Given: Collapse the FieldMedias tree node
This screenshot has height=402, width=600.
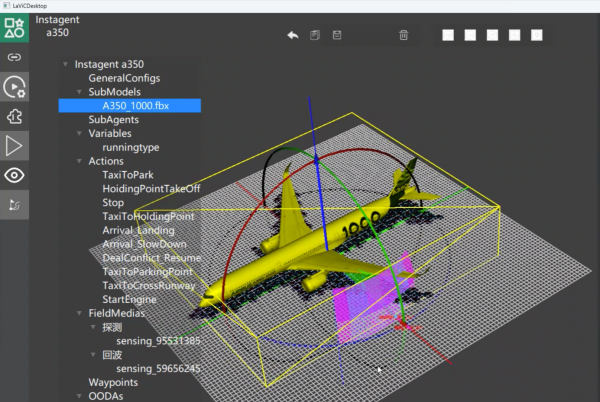Looking at the screenshot, I should point(79,313).
